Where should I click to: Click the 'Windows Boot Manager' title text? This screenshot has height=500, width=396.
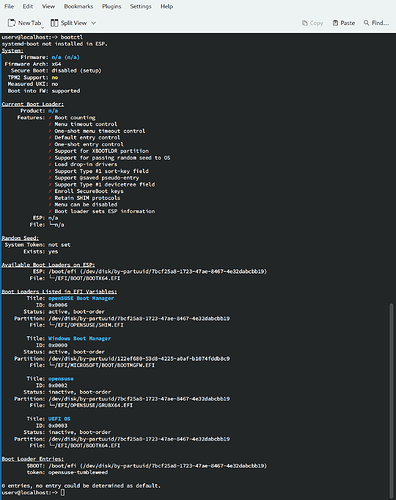coord(80,338)
